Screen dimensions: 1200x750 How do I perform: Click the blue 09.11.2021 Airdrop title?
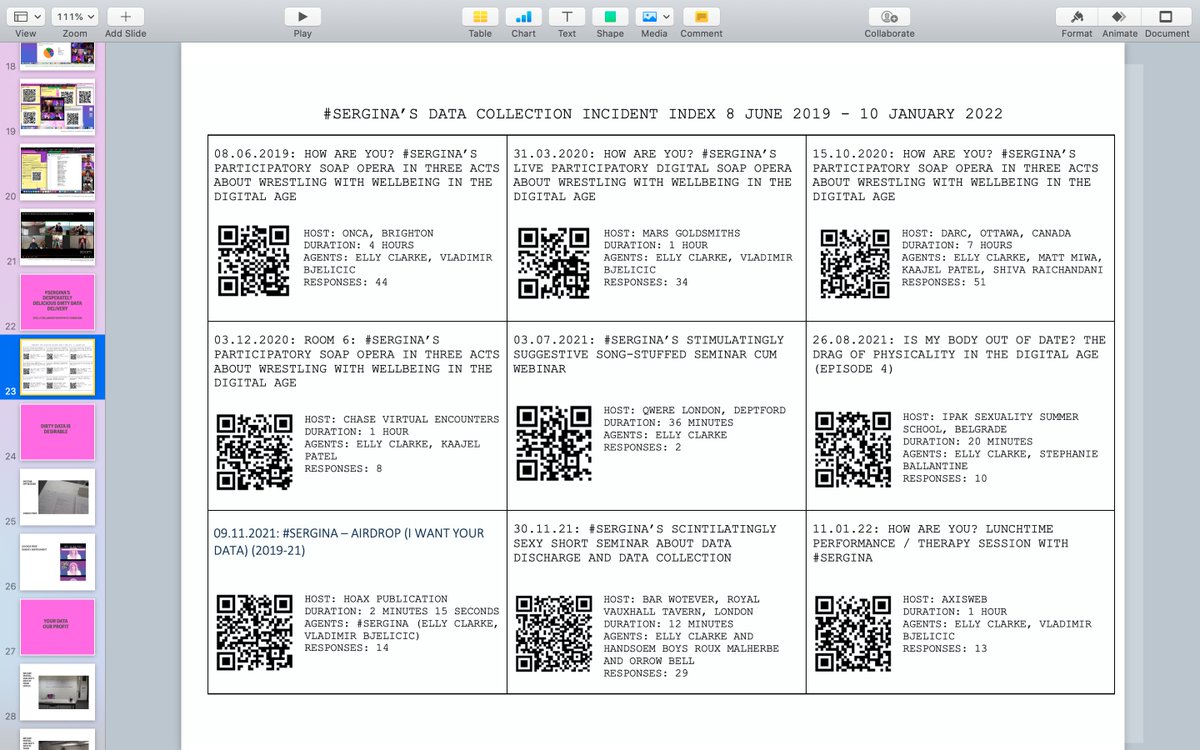pos(349,542)
